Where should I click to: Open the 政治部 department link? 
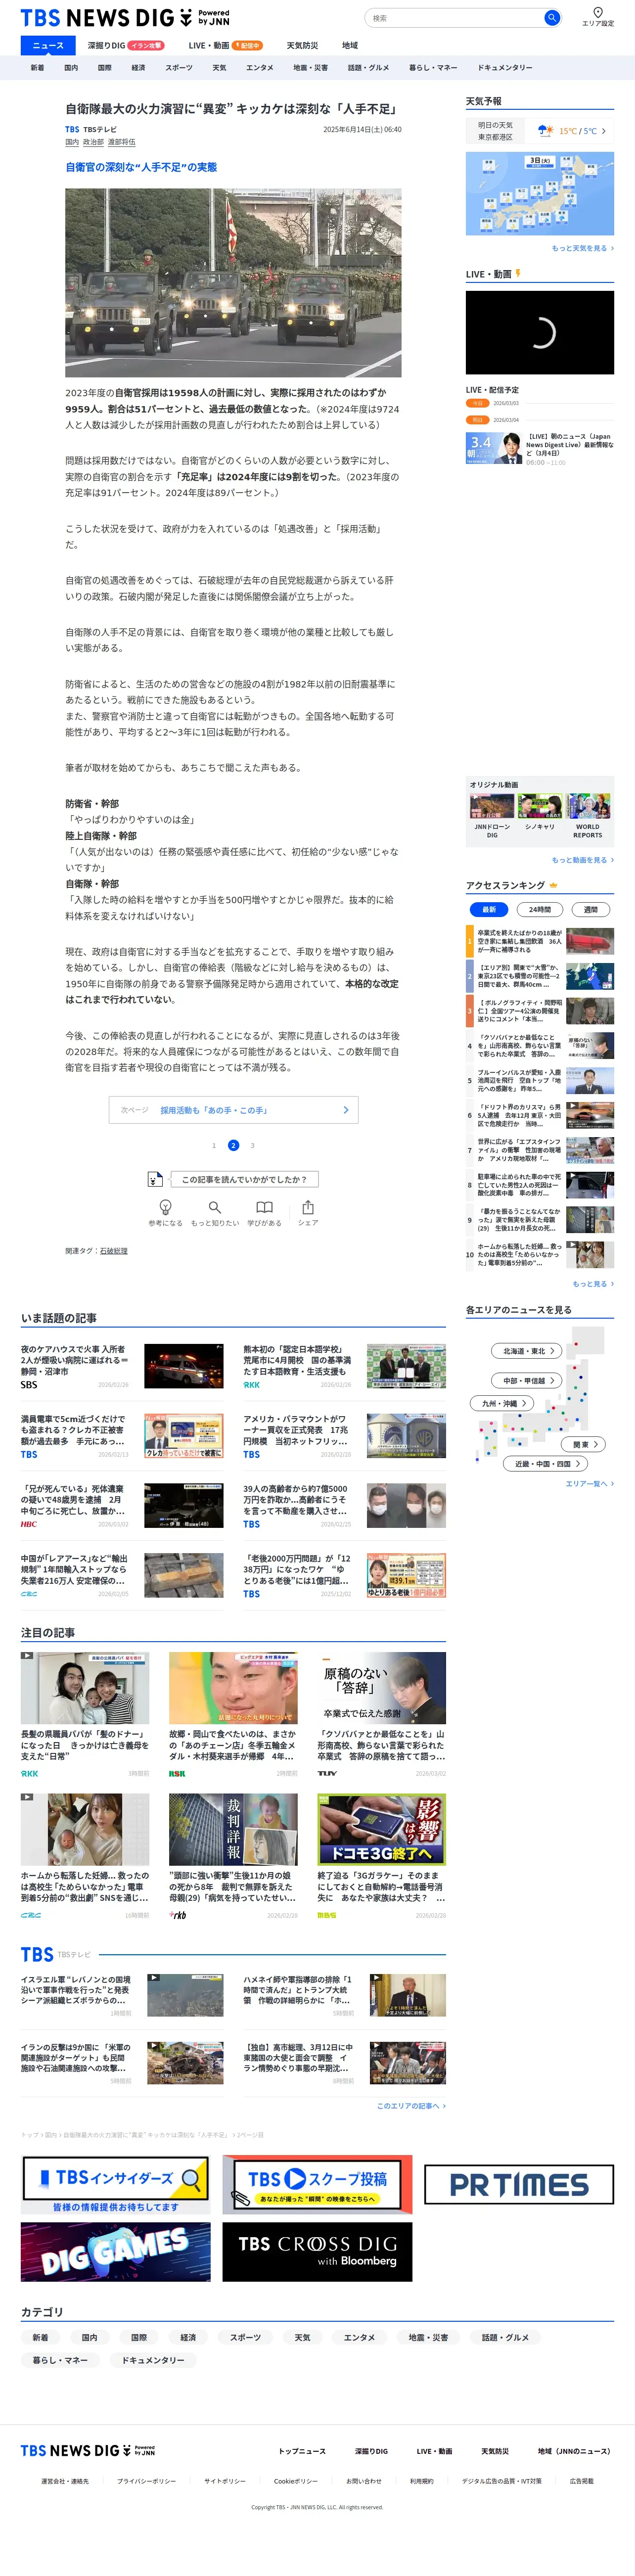[93, 142]
